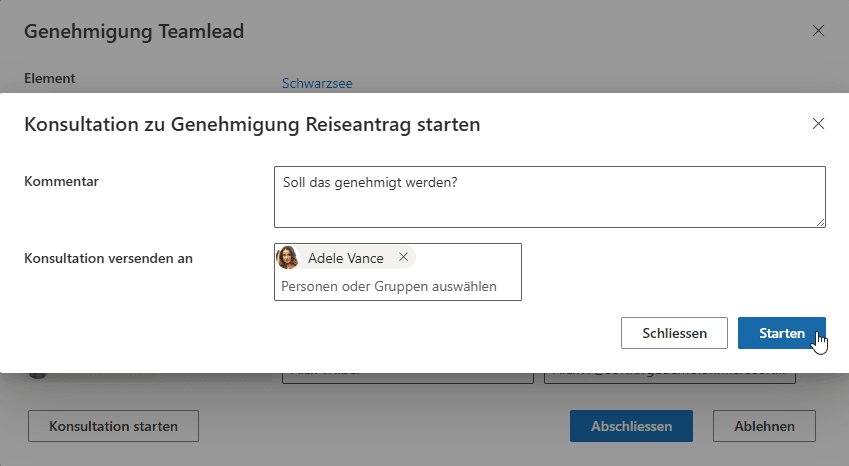Open the Schwarzsee element link
Image resolution: width=849 pixels, height=466 pixels.
pyautogui.click(x=317, y=84)
